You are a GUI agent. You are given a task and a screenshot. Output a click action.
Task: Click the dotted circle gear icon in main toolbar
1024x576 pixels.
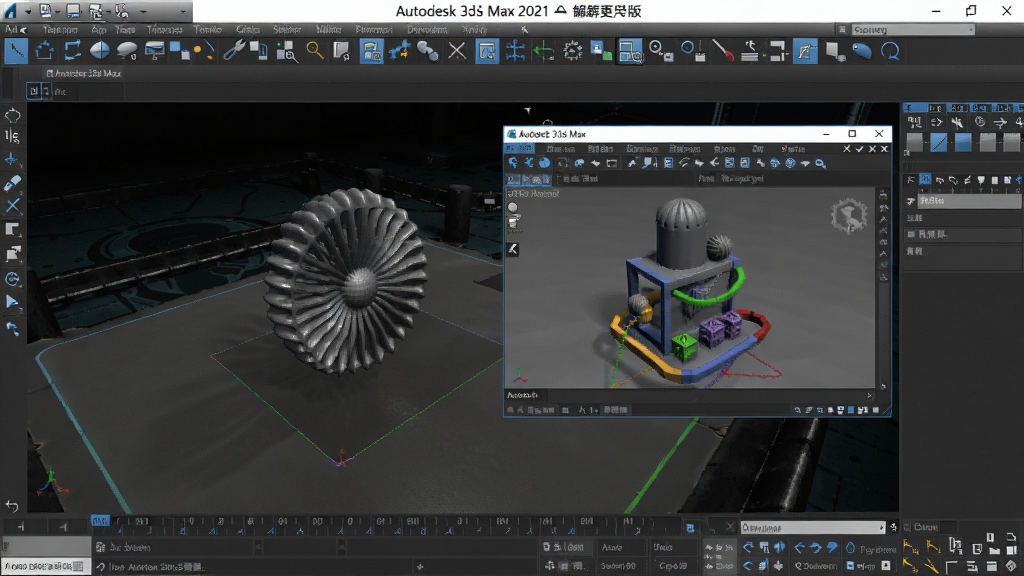tap(573, 51)
